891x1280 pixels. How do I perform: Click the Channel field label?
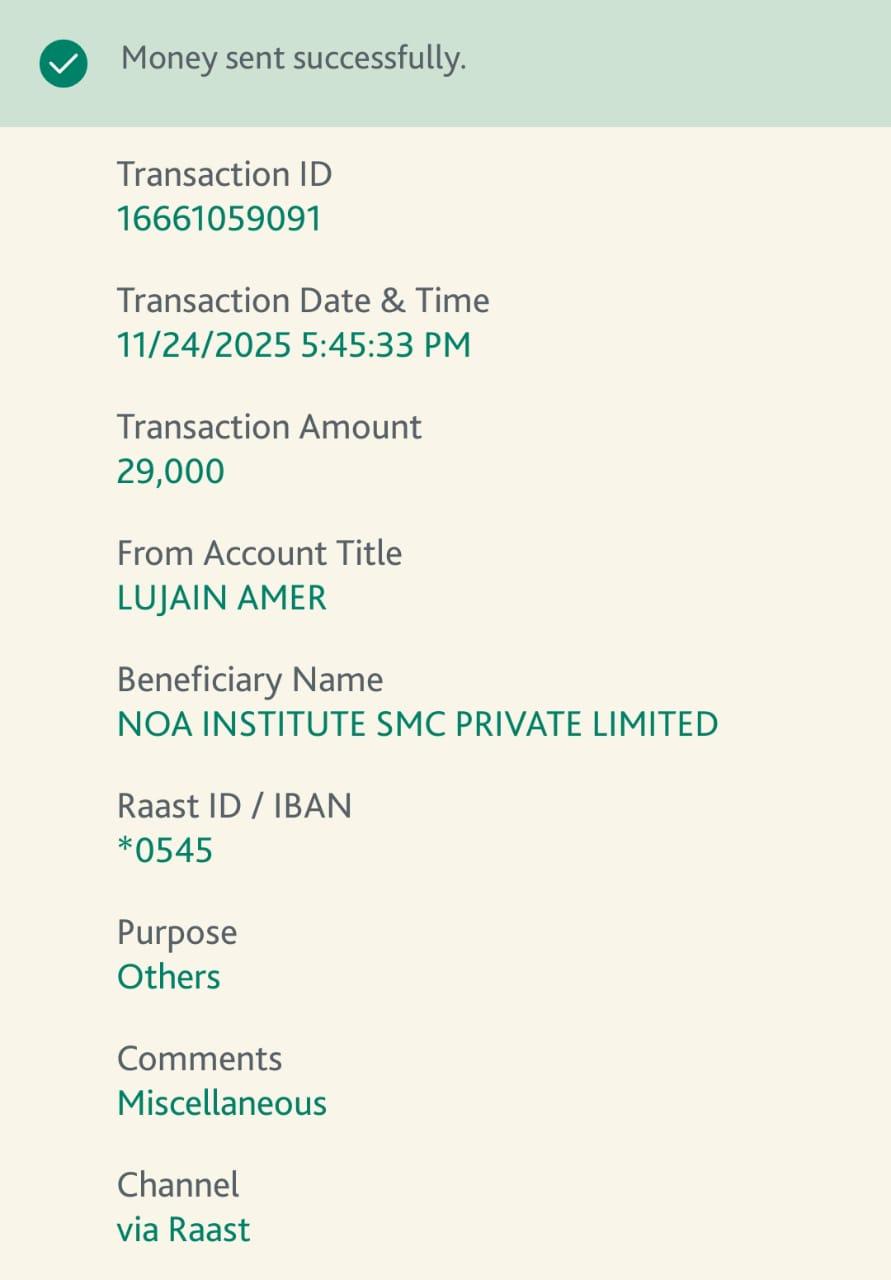(178, 1185)
